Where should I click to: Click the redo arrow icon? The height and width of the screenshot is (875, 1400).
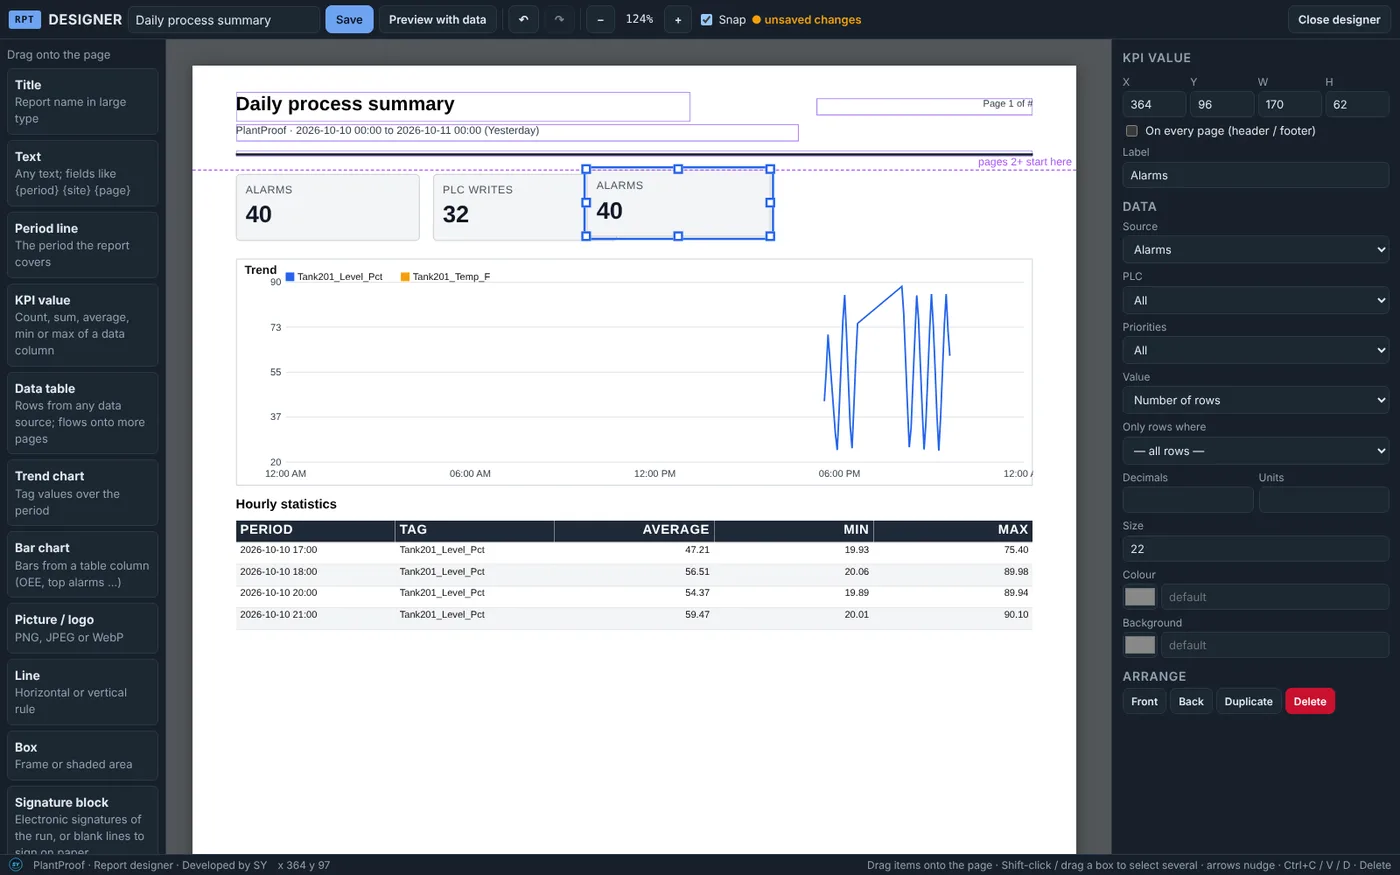[x=559, y=19]
